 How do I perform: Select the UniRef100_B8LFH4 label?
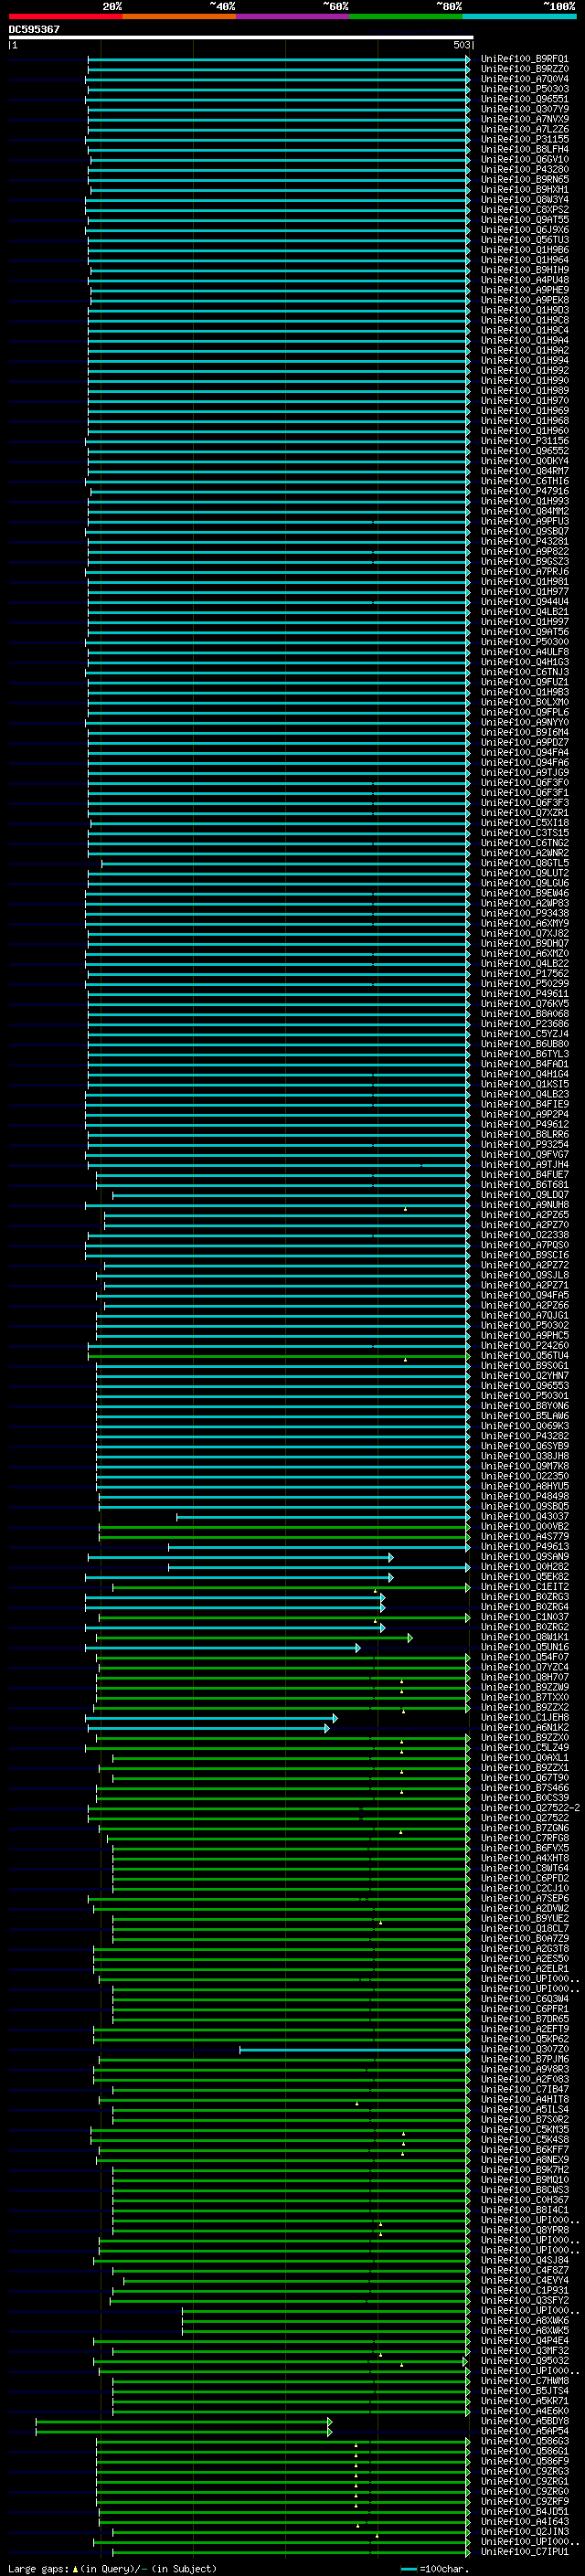tap(524, 149)
